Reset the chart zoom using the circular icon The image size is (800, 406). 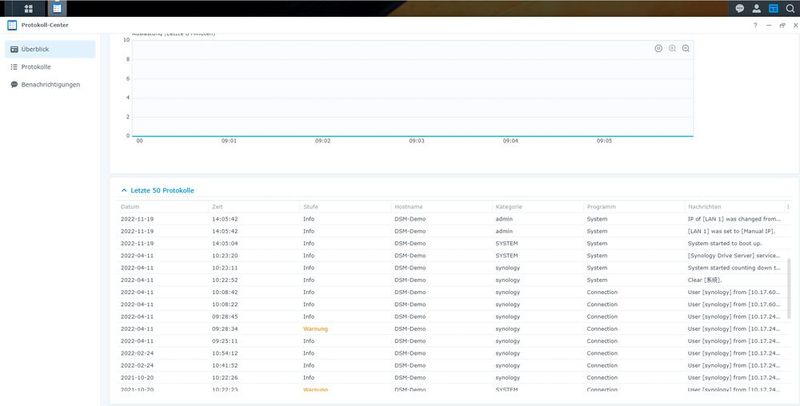659,48
